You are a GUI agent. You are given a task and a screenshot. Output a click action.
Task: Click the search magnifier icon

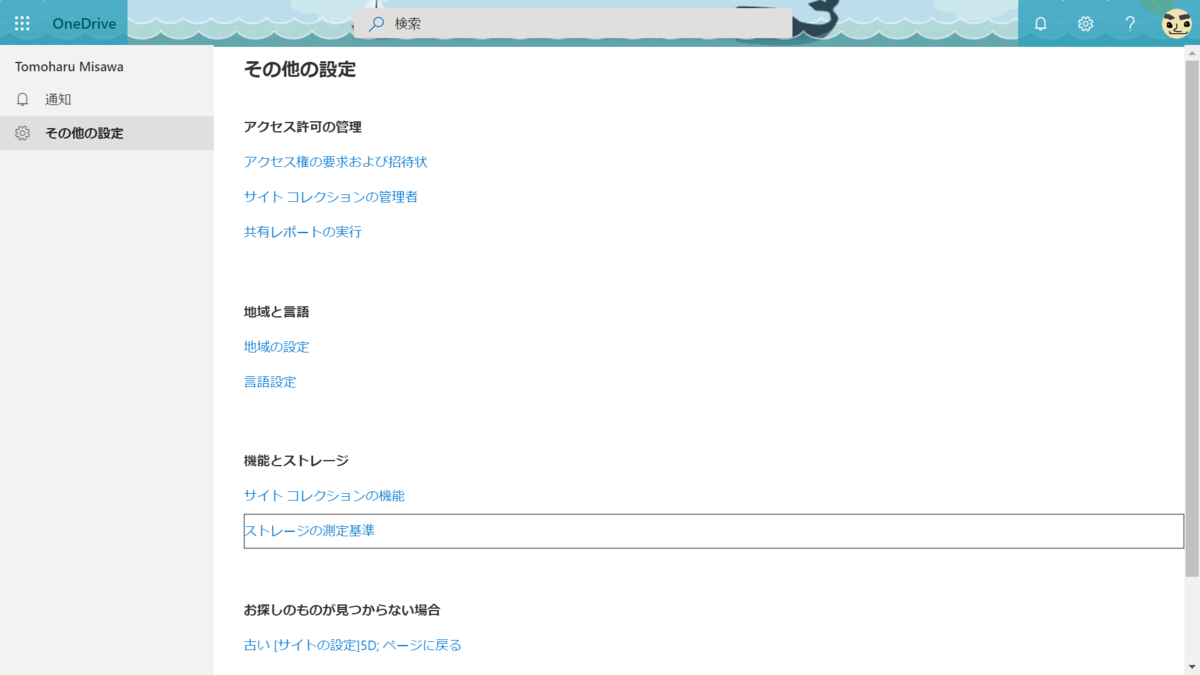coord(376,23)
